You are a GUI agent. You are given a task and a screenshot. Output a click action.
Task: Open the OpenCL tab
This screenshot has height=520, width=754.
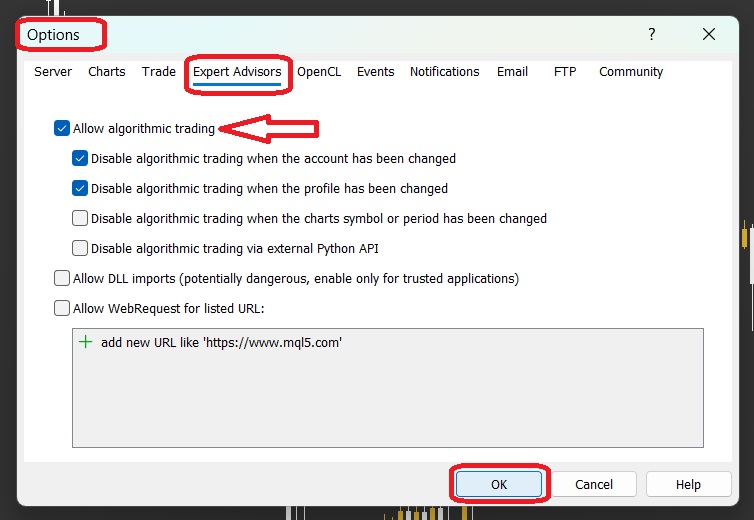[x=319, y=72]
